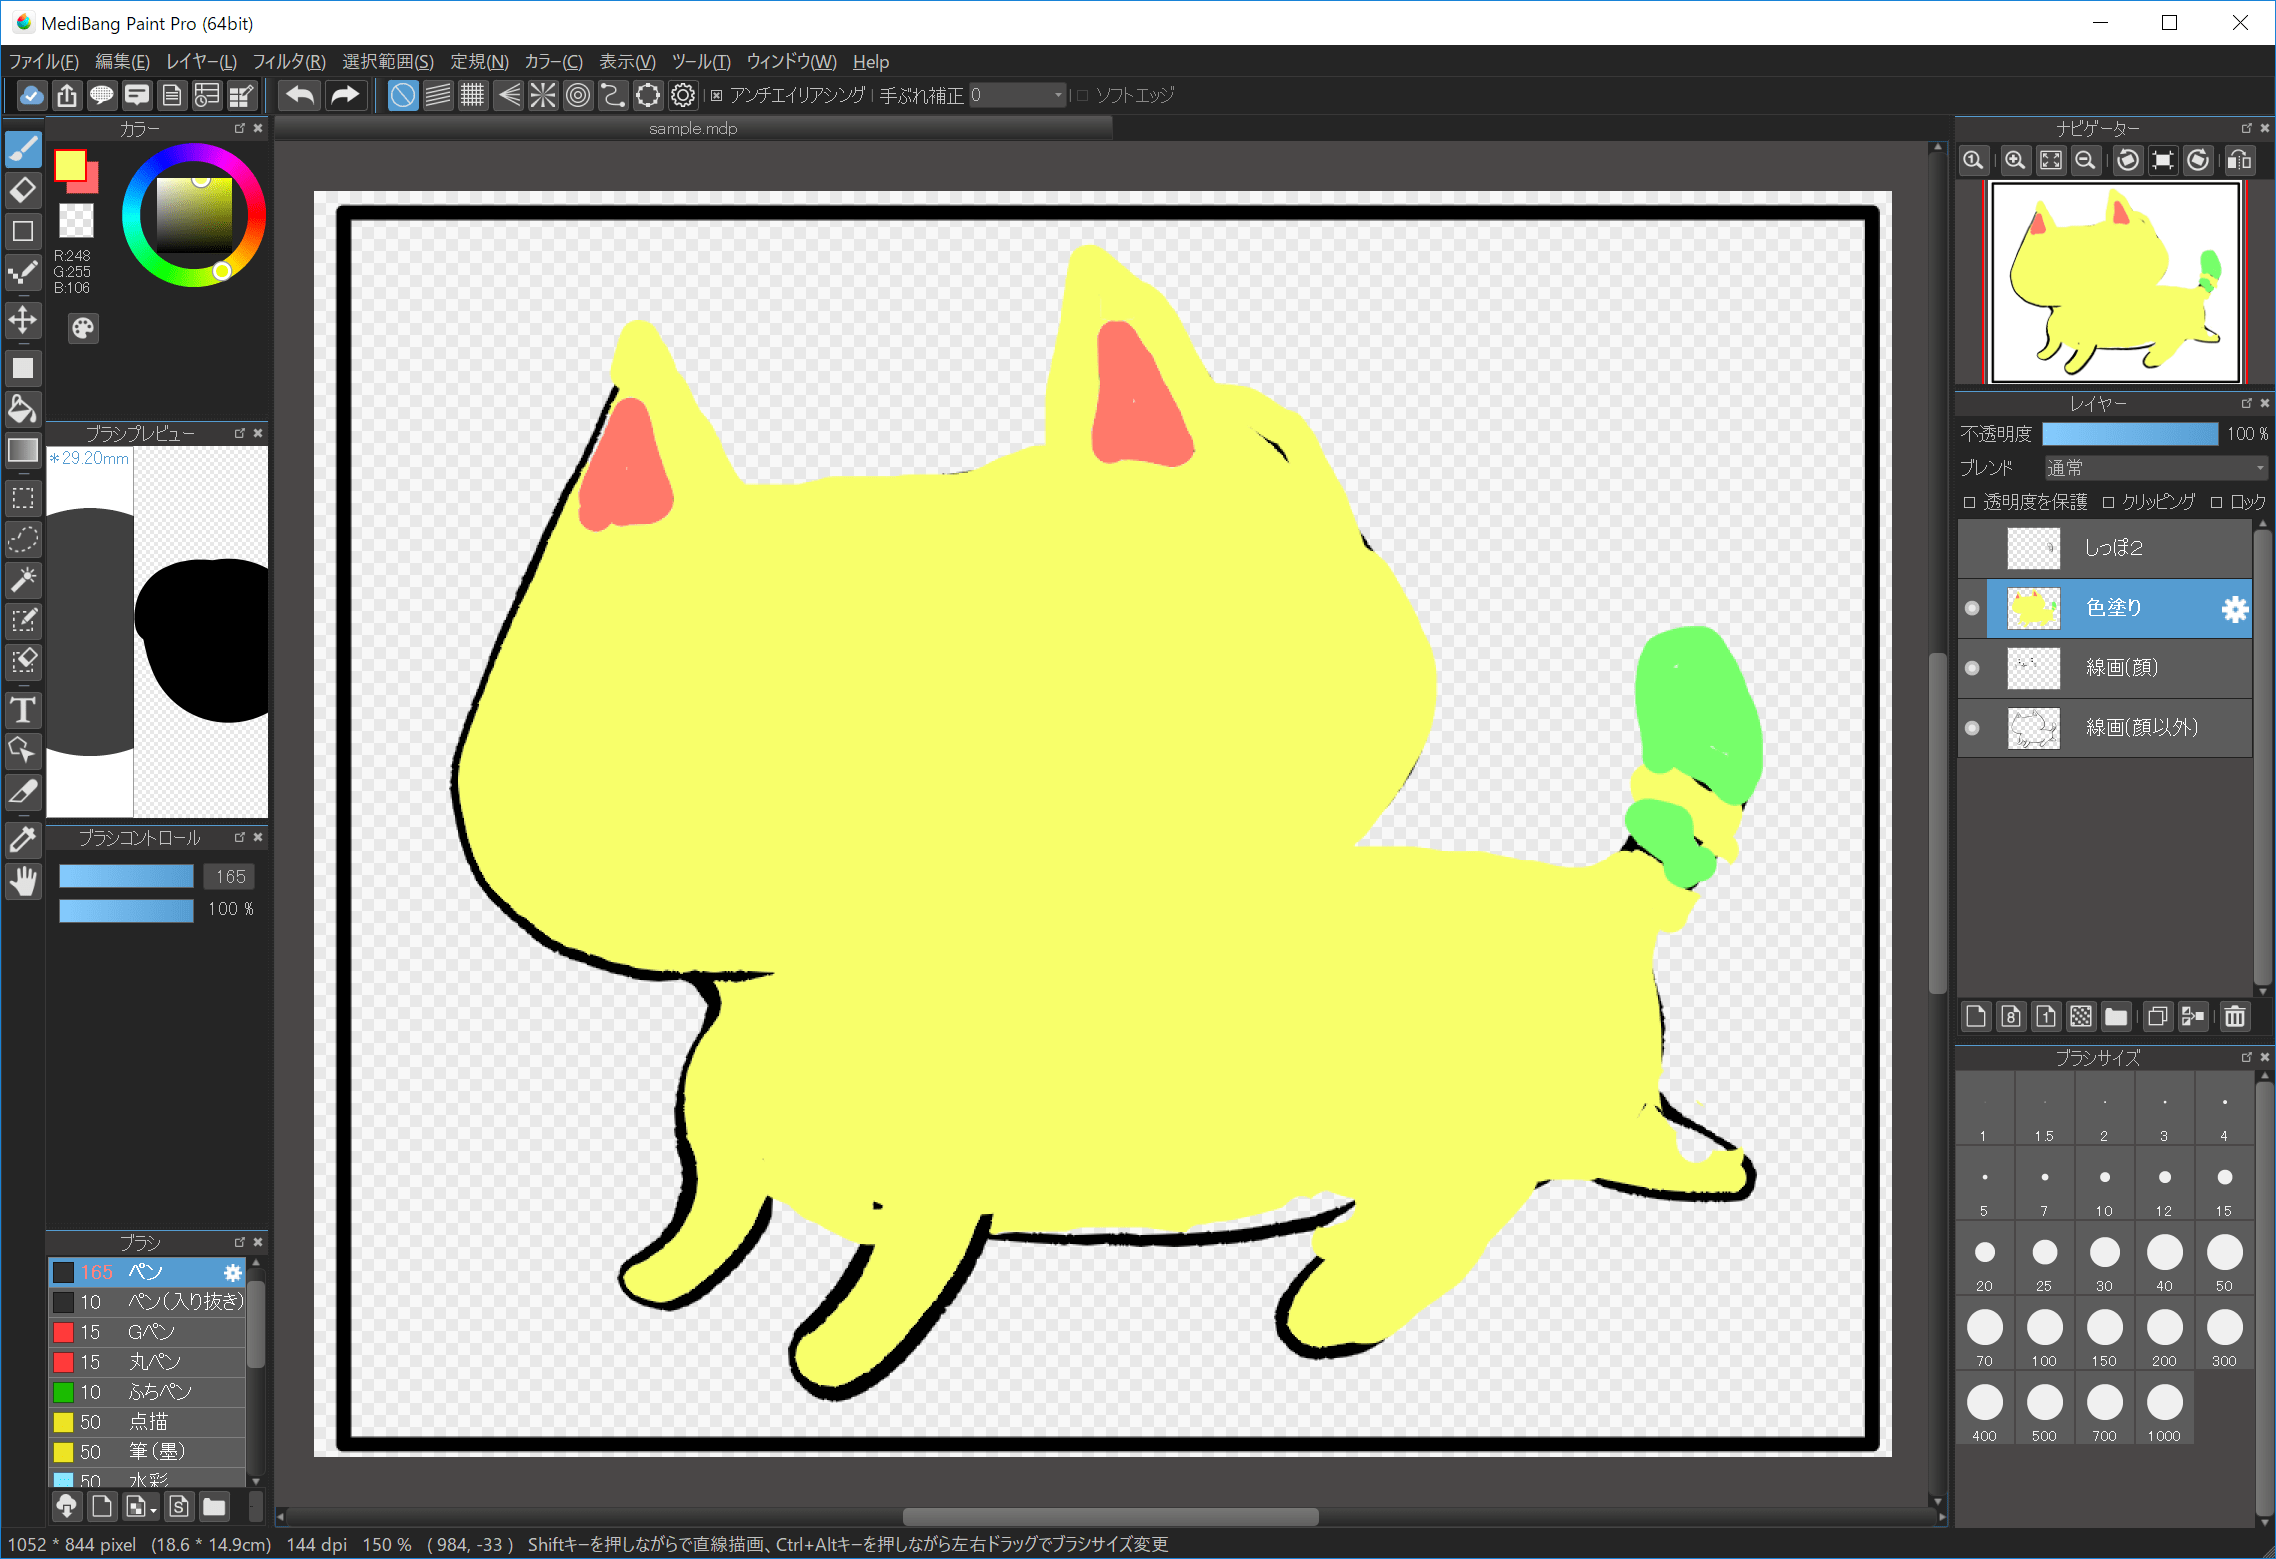Select the Fill bucket tool
The height and width of the screenshot is (1559, 2276).
pyautogui.click(x=23, y=409)
